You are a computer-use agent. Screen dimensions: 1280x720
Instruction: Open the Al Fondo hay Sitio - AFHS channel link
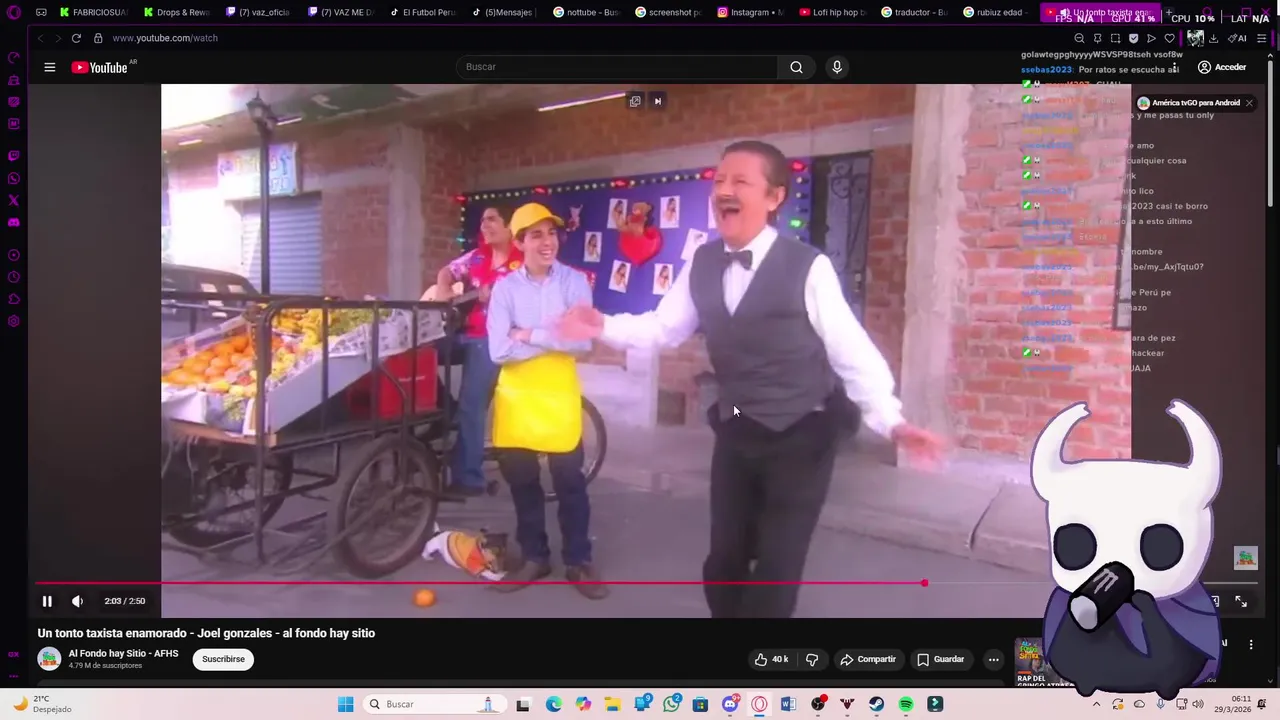[123, 653]
